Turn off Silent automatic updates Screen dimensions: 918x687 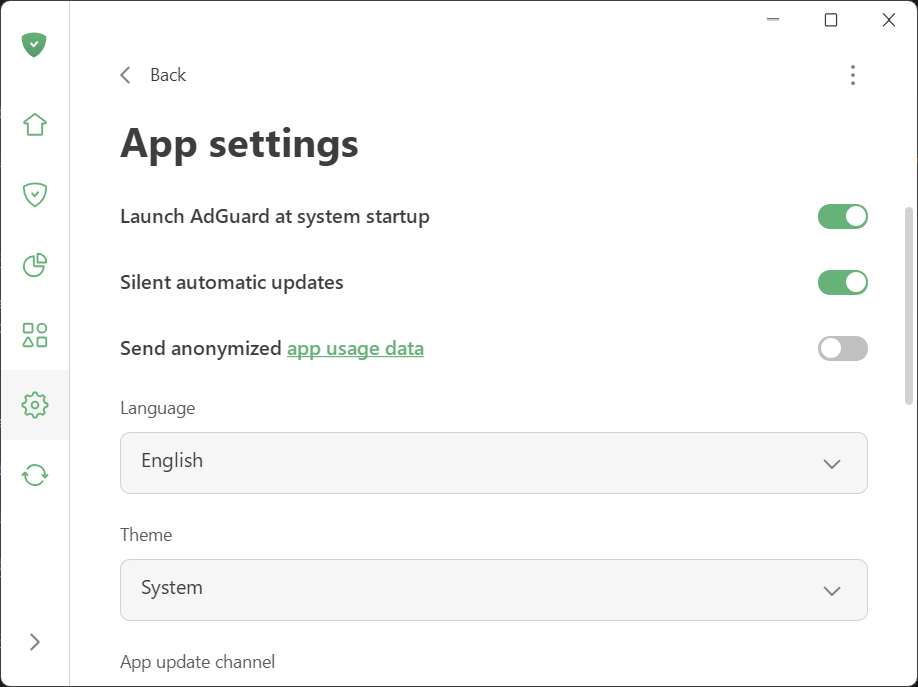(x=842, y=282)
